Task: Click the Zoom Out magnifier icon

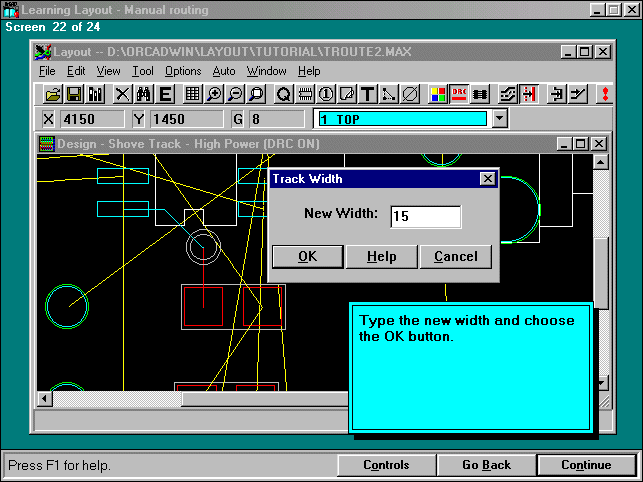Action: point(234,94)
